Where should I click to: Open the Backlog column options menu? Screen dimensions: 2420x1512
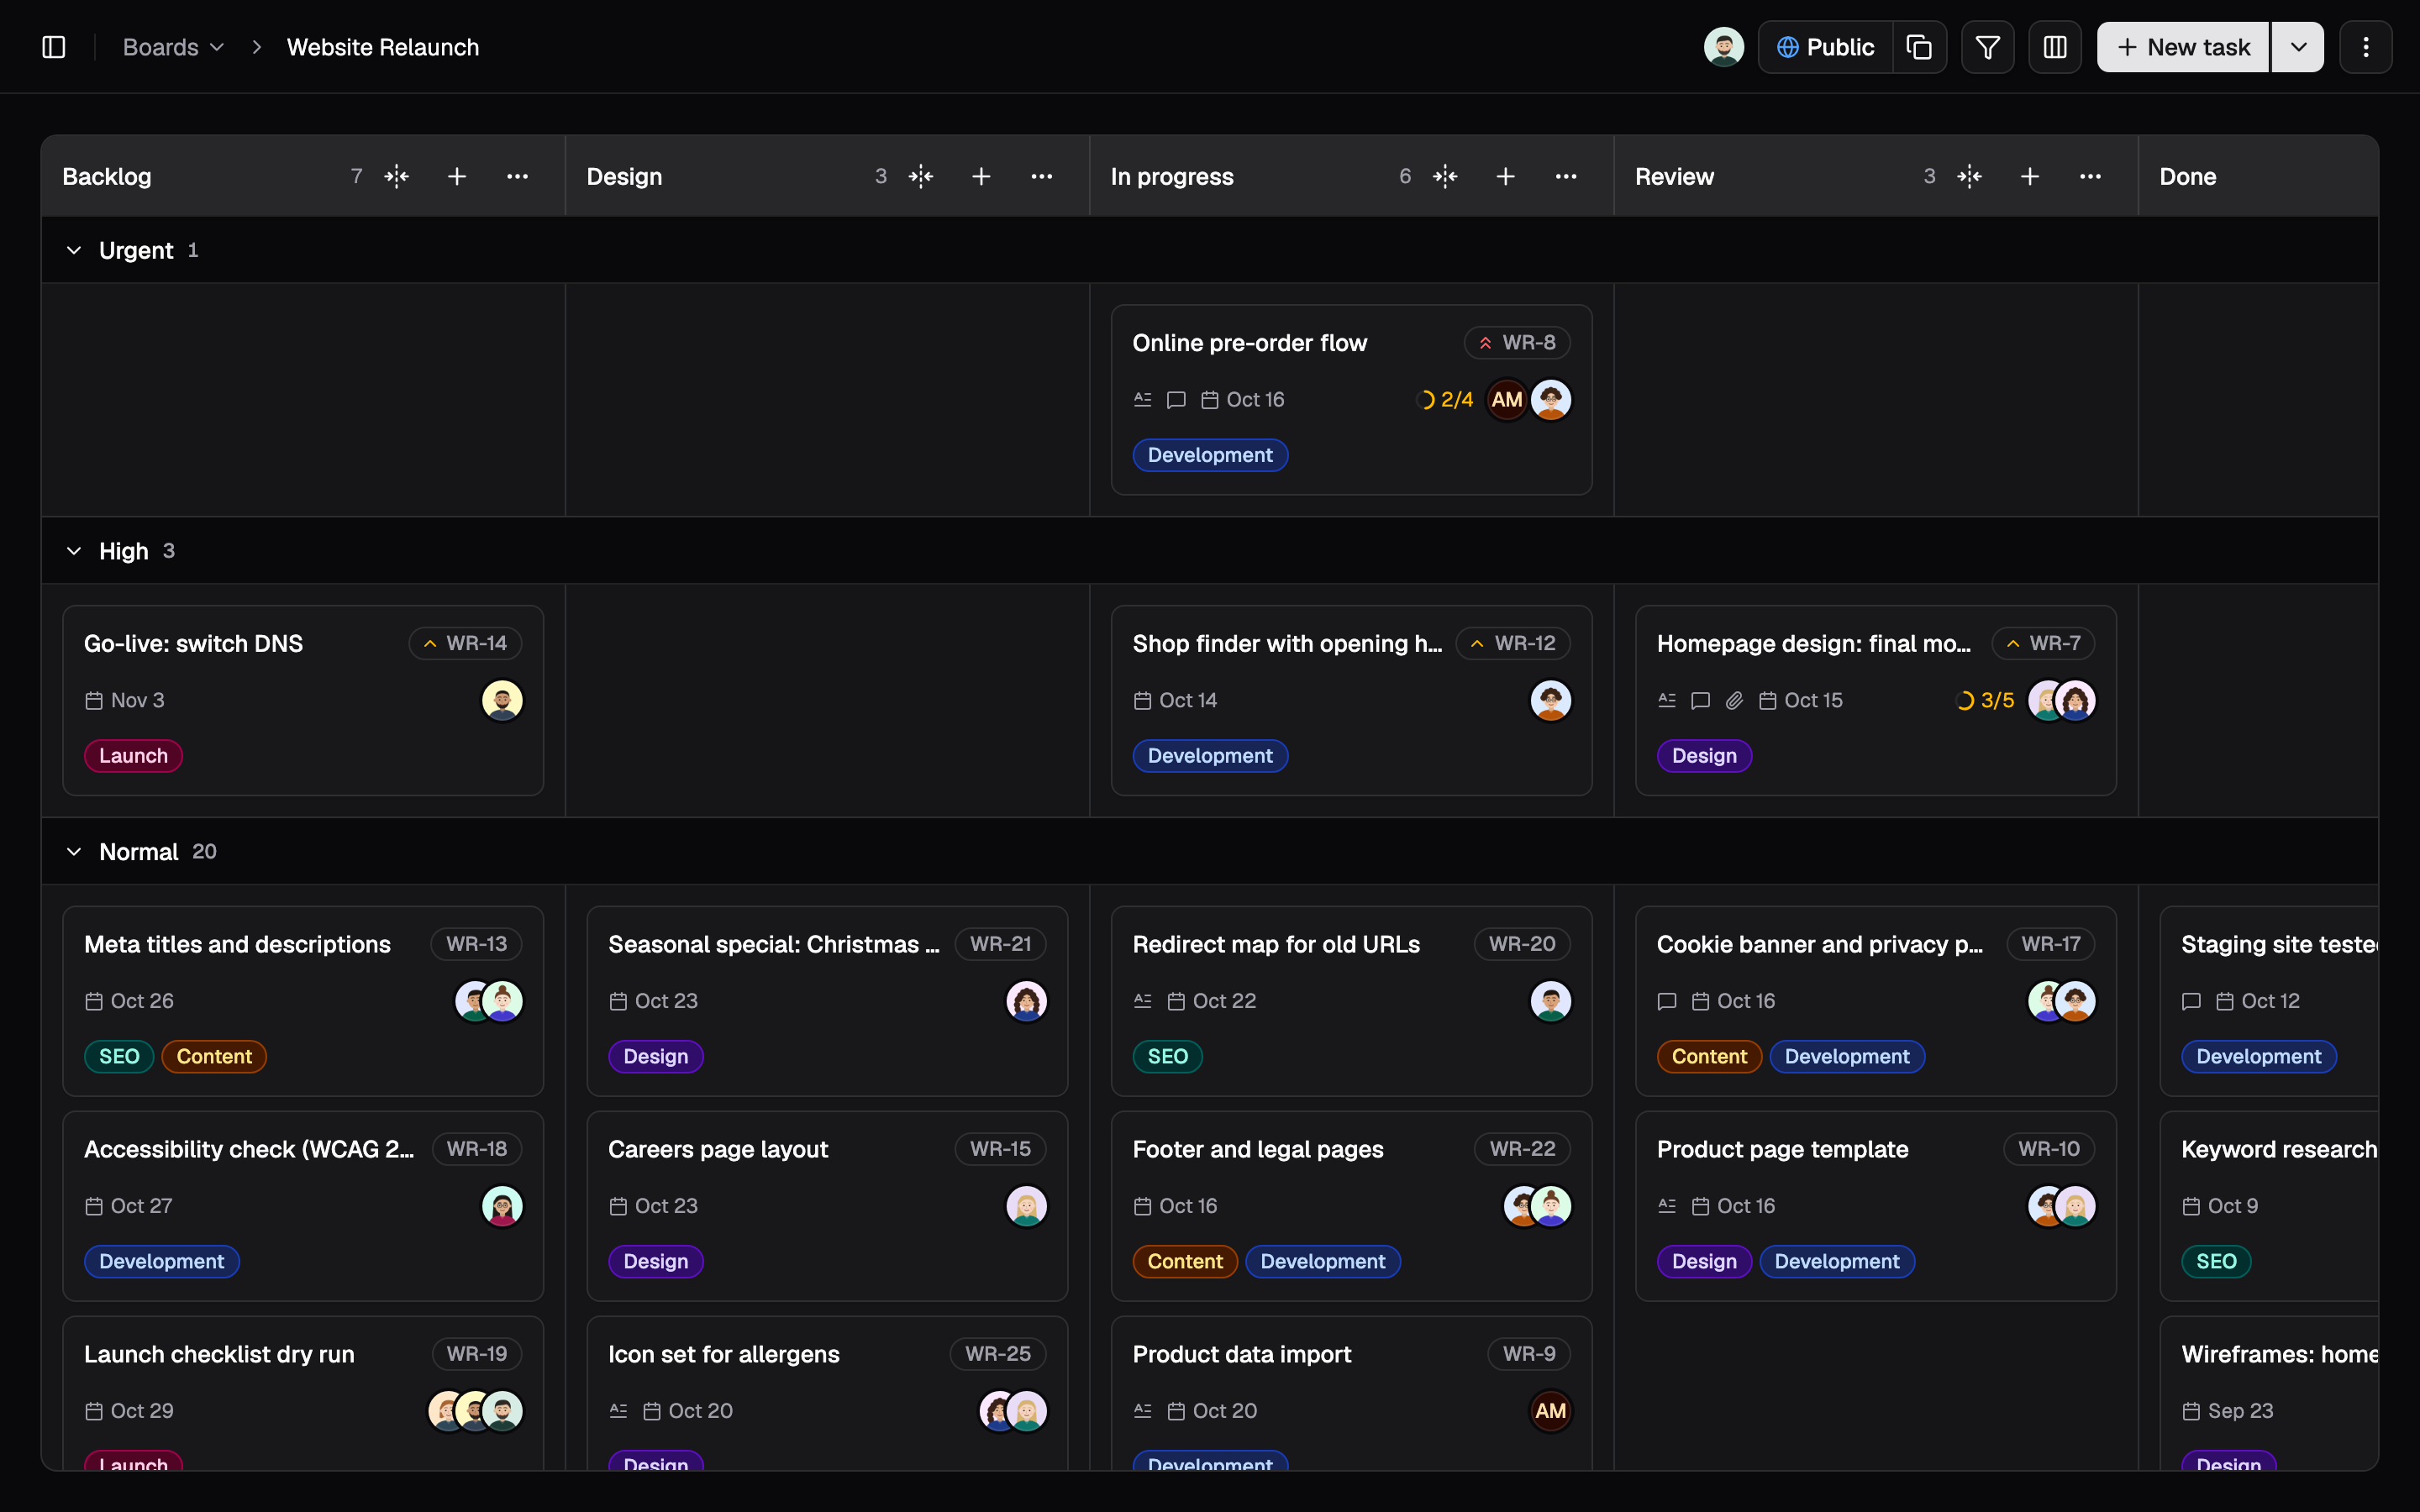(x=517, y=176)
